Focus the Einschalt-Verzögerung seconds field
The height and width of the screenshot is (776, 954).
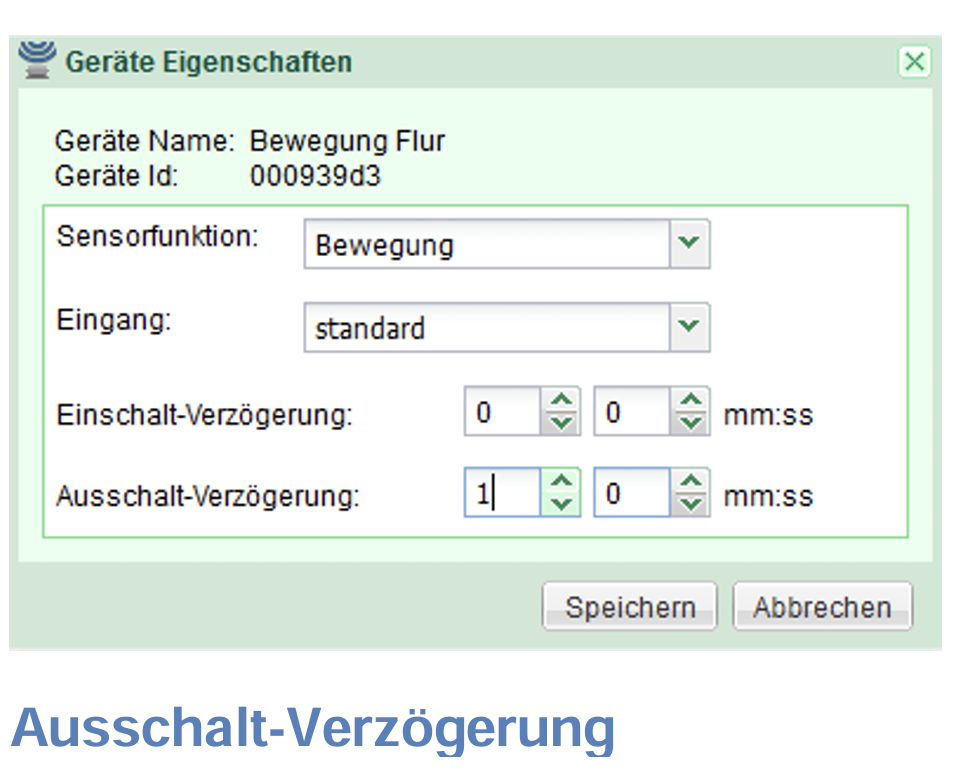point(631,412)
